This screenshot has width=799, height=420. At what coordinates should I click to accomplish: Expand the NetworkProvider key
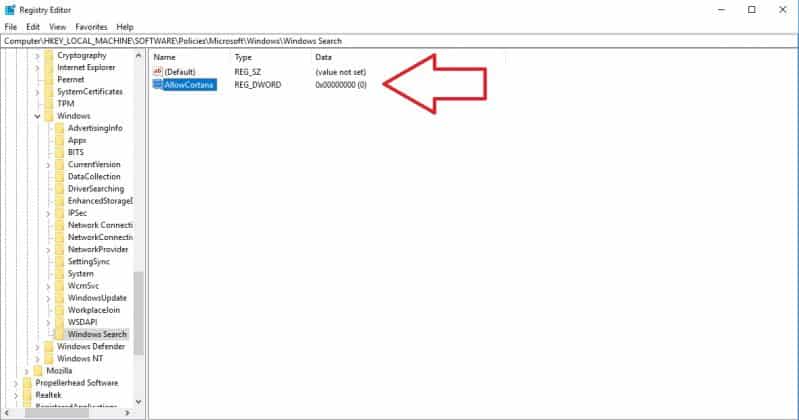(48, 250)
